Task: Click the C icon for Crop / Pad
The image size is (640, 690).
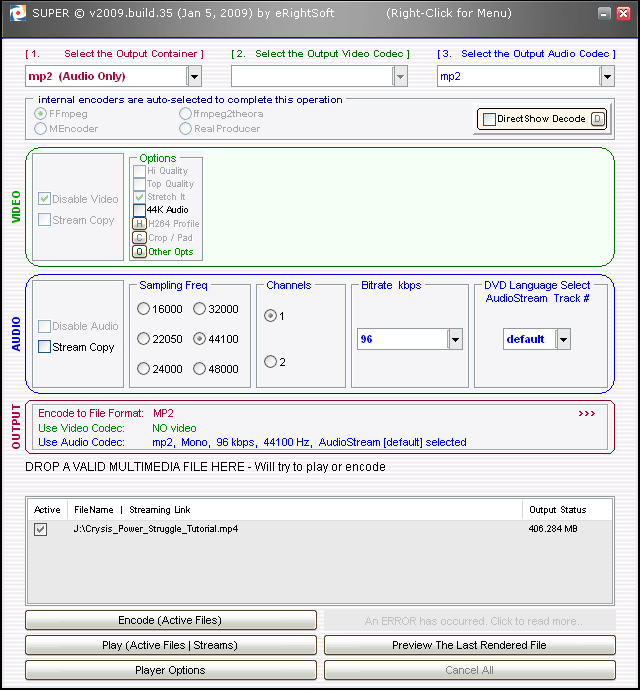Action: coord(139,238)
